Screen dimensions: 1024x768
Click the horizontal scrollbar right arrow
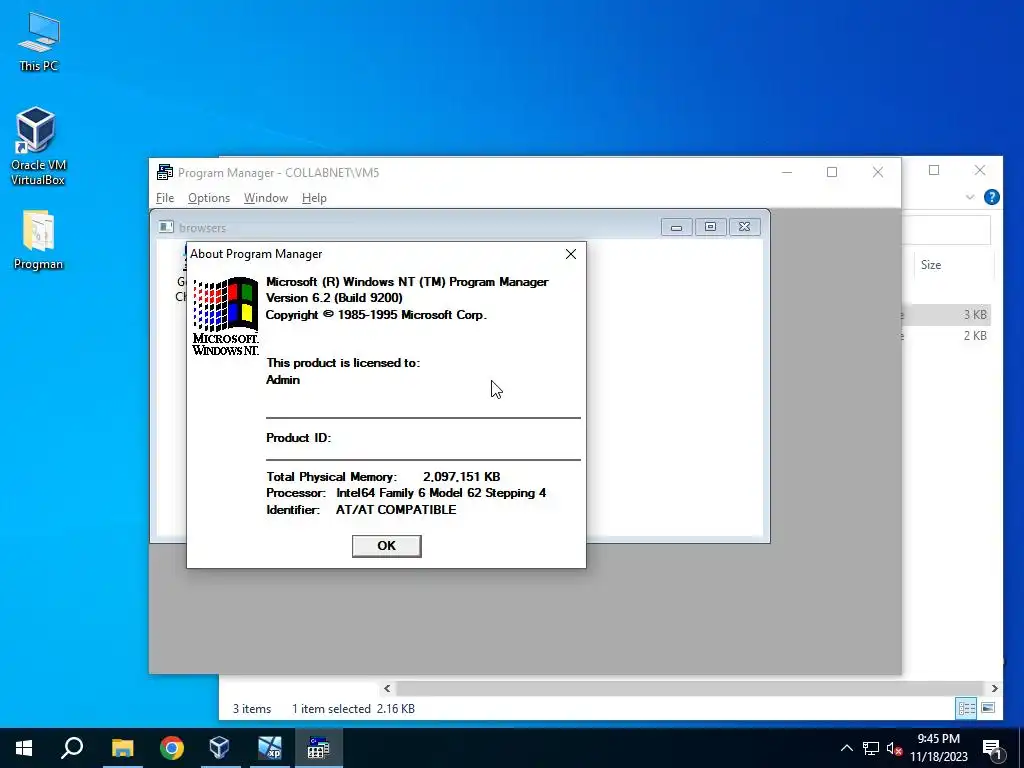coord(995,688)
